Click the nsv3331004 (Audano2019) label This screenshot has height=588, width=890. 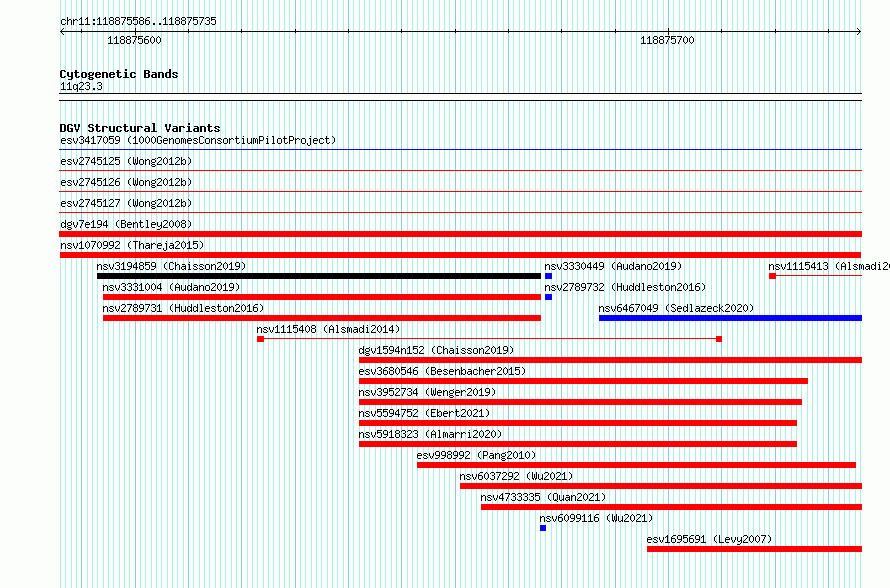tap(171, 287)
